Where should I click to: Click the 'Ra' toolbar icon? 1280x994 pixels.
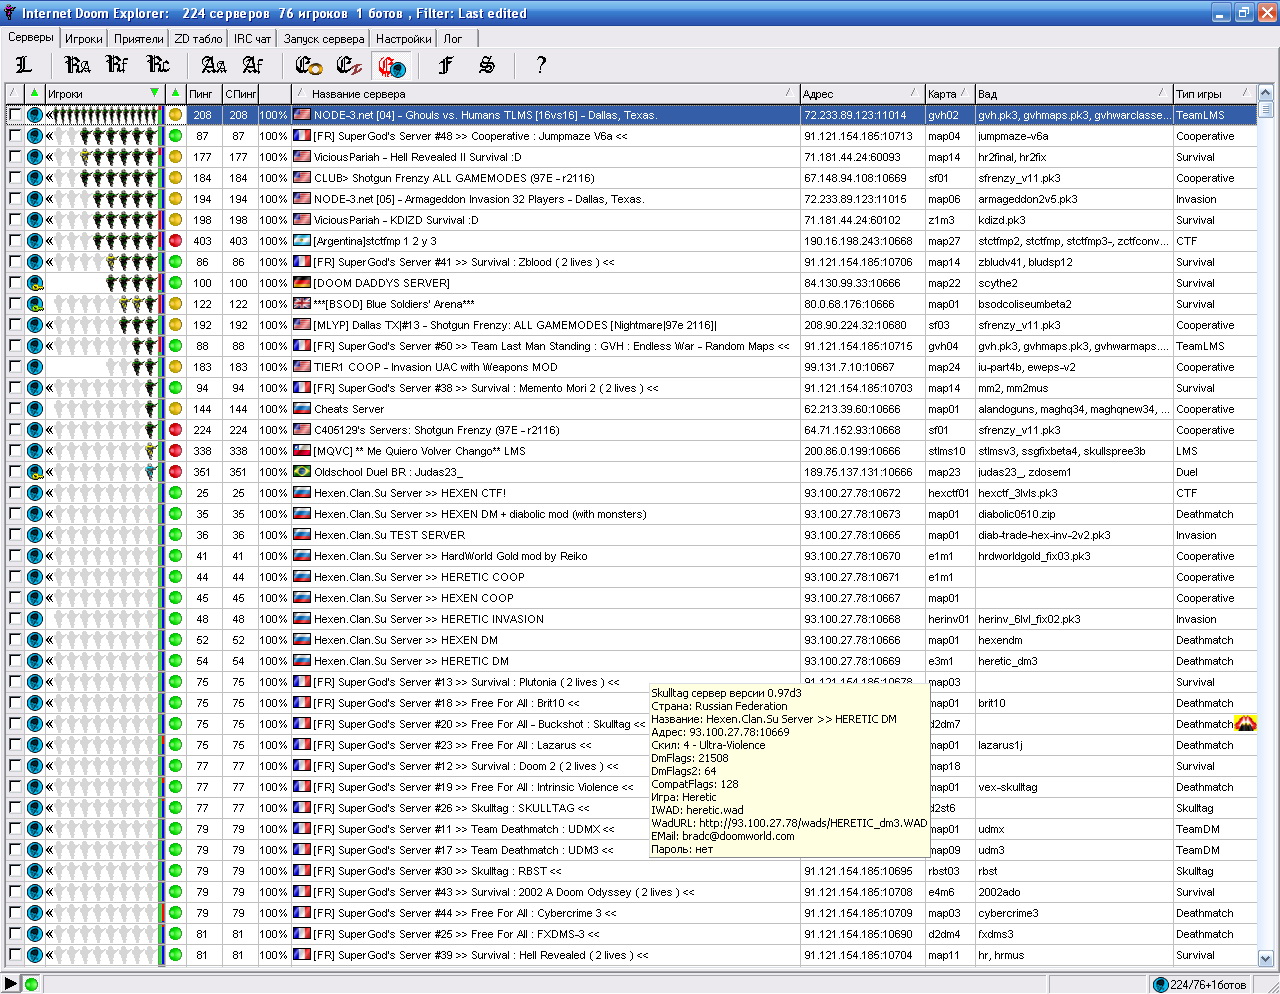(77, 65)
